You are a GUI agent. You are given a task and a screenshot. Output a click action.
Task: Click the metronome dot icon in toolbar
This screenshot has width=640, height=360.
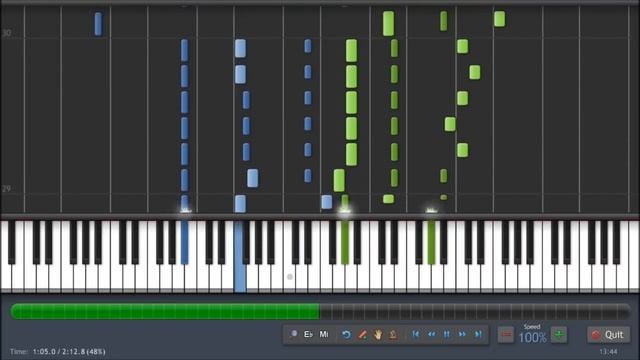pos(293,334)
